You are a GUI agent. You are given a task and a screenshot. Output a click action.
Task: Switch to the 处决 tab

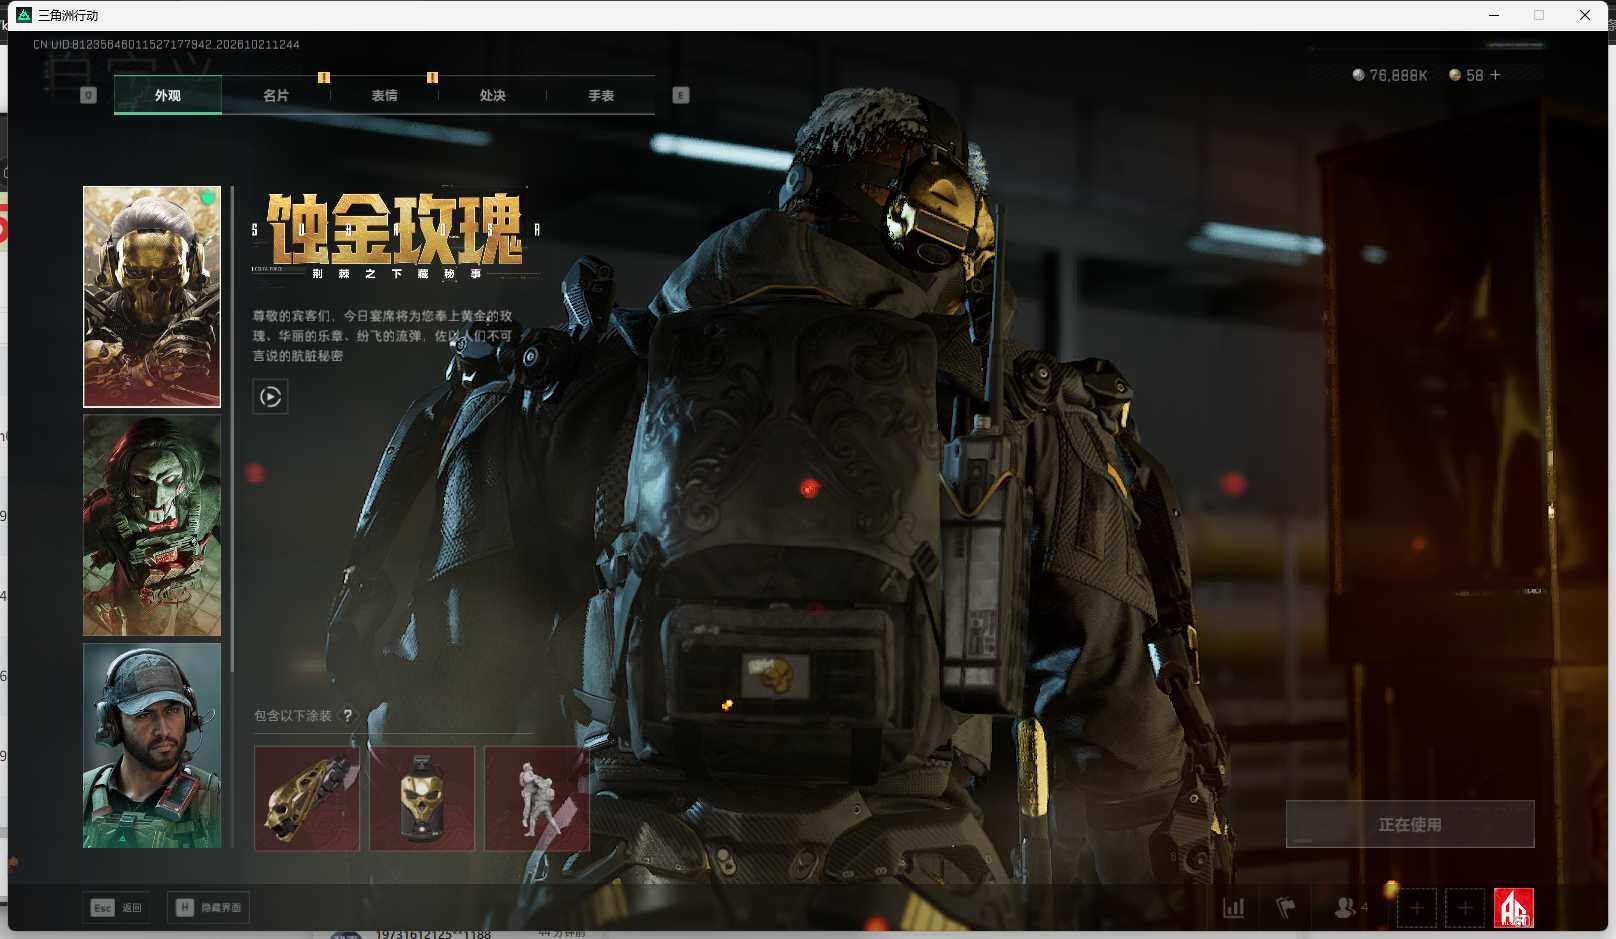click(492, 95)
